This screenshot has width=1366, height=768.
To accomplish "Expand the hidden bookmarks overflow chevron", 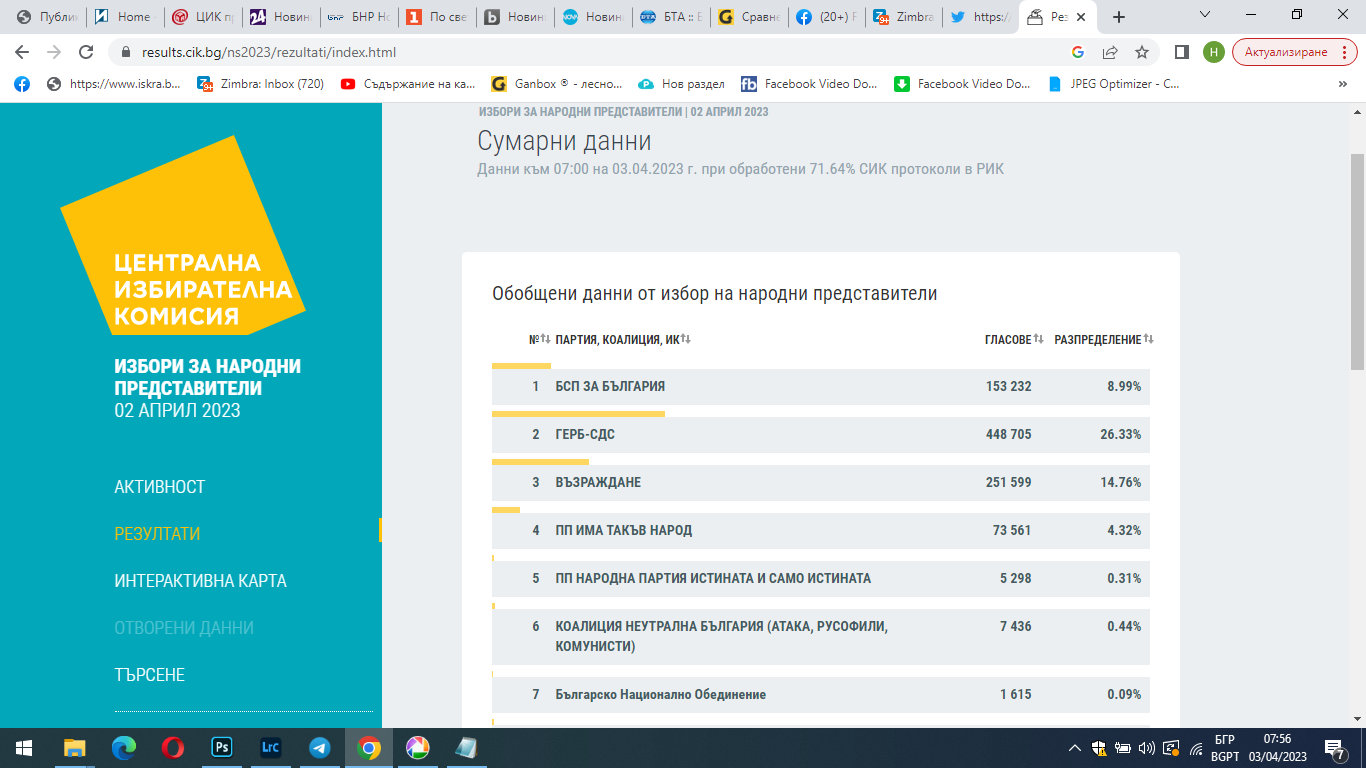I will click(1342, 84).
